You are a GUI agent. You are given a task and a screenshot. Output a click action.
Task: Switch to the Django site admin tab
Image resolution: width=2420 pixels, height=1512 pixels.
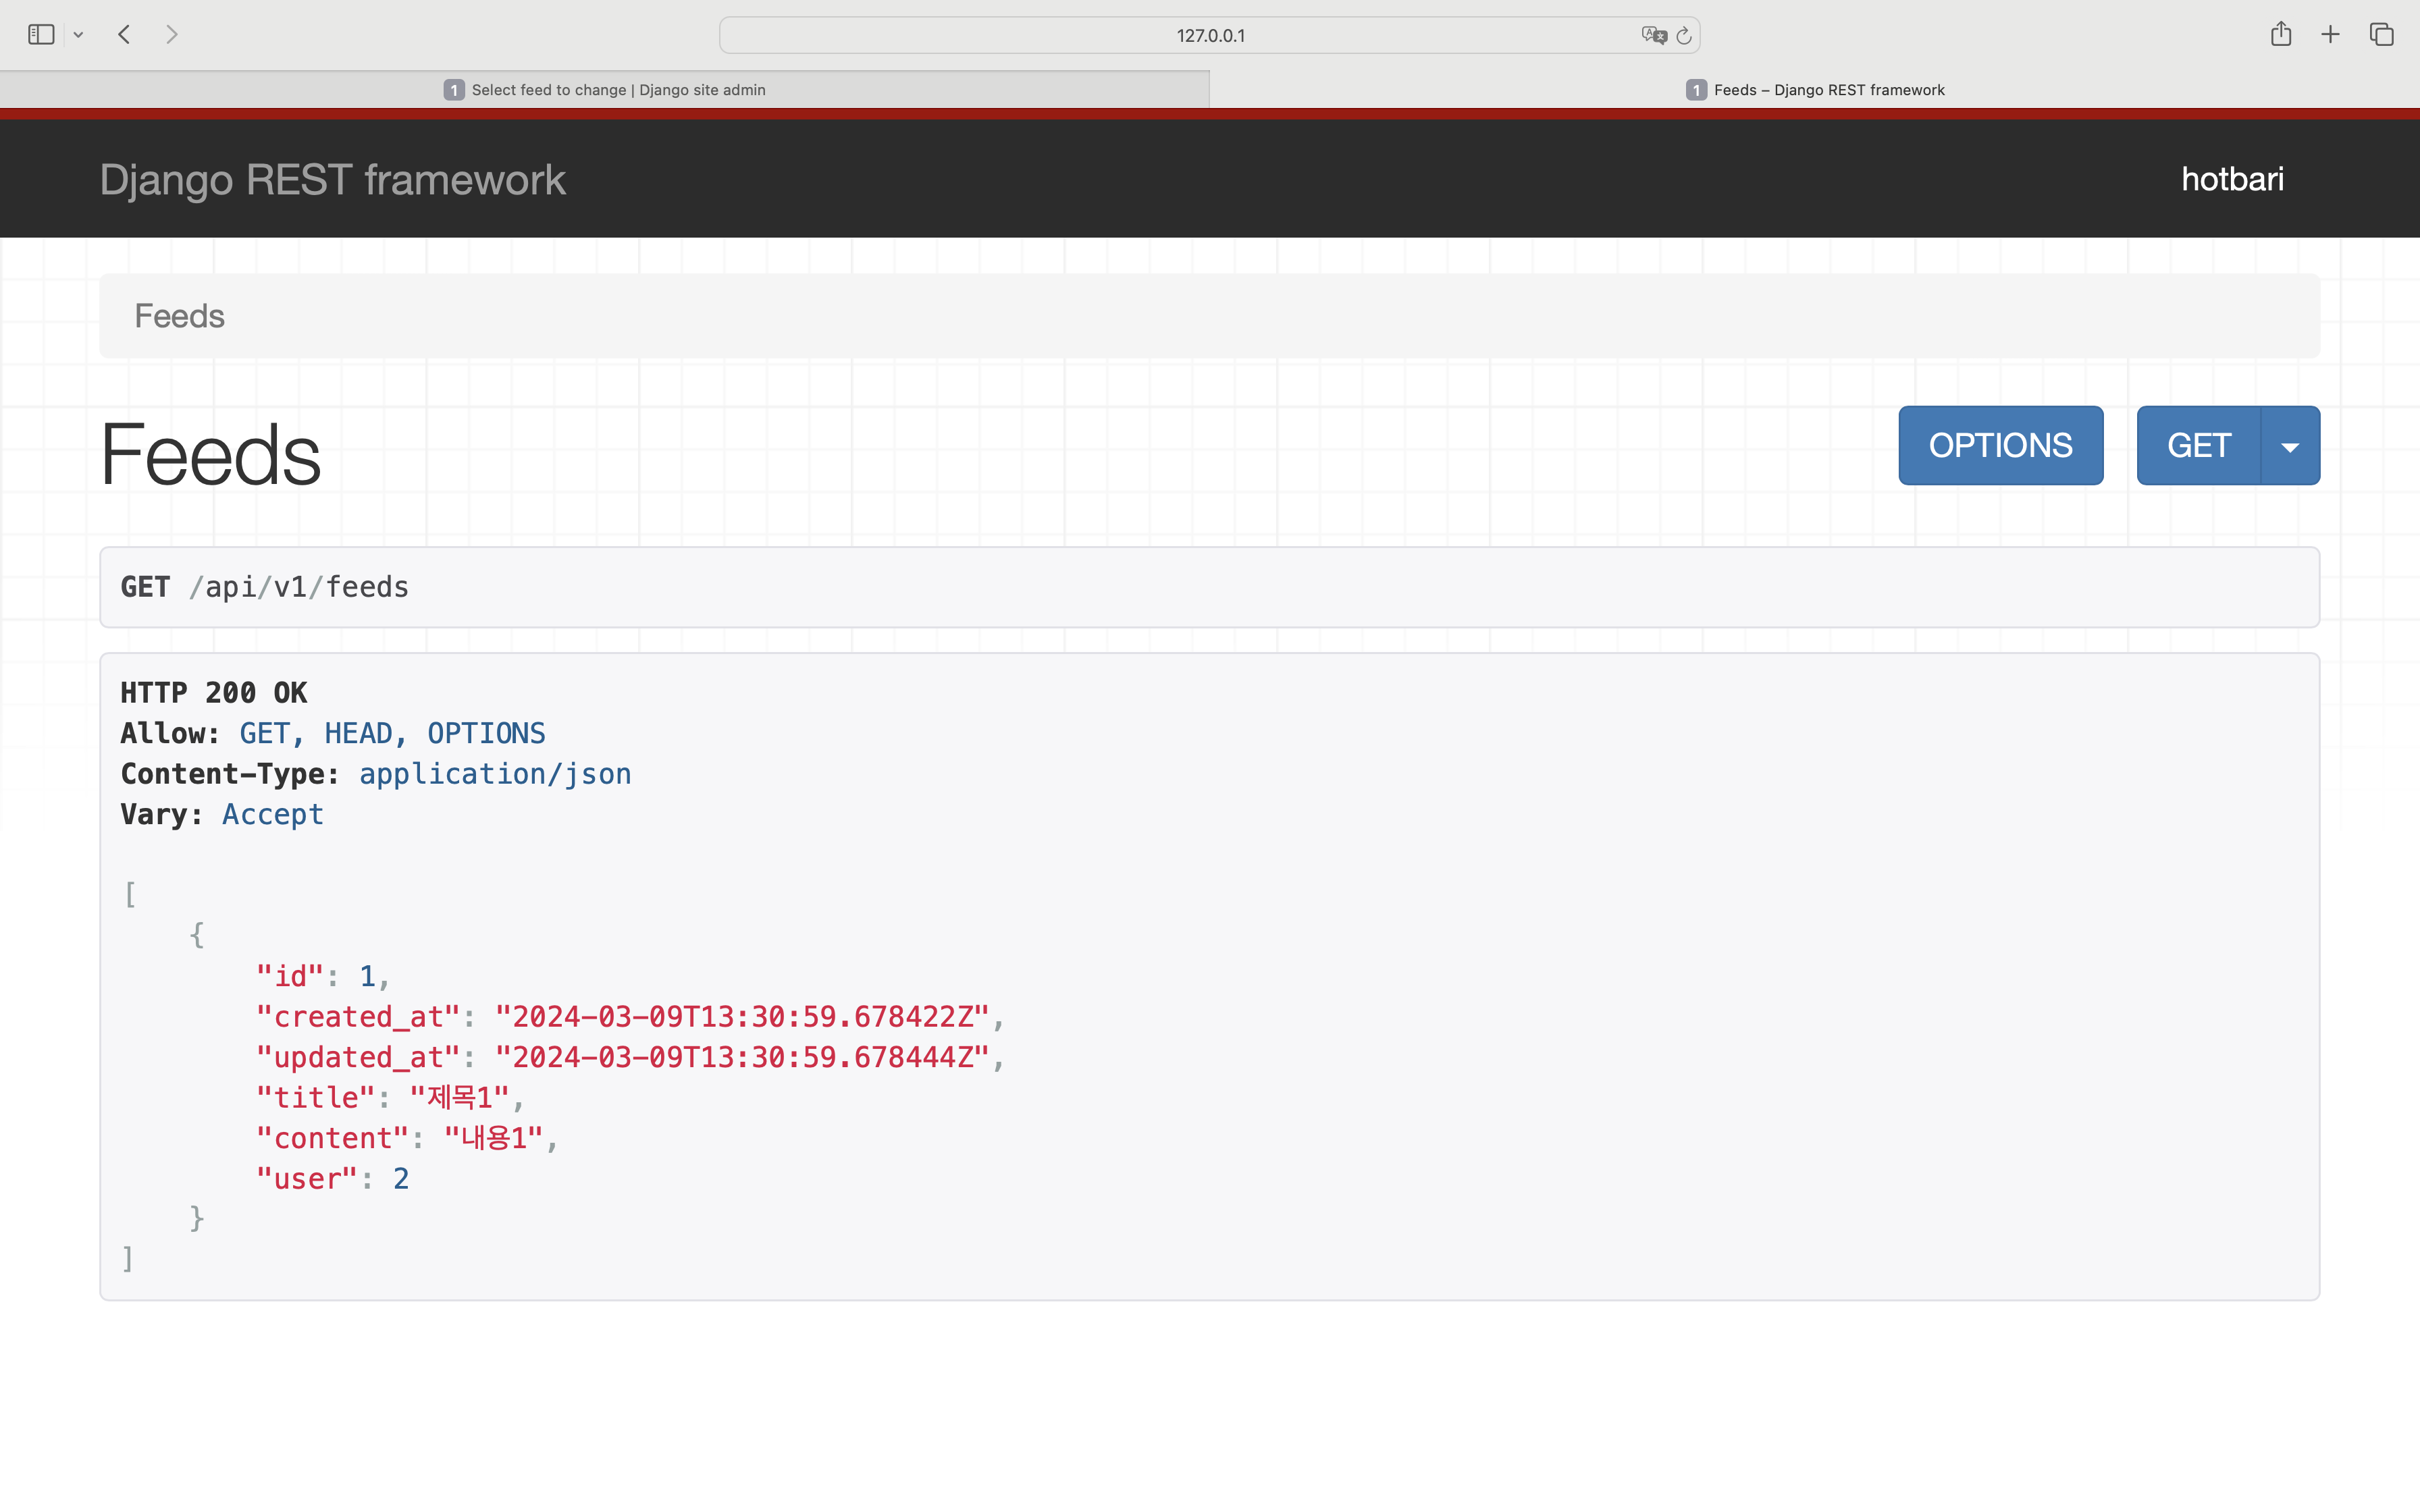[604, 90]
